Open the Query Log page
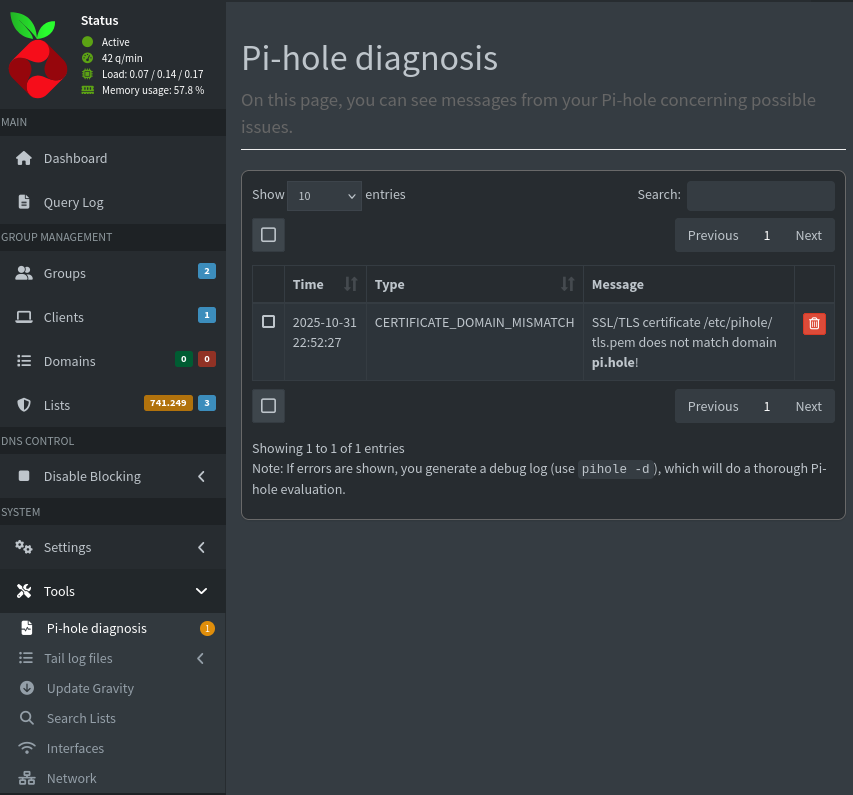The width and height of the screenshot is (853, 795). click(x=73, y=202)
